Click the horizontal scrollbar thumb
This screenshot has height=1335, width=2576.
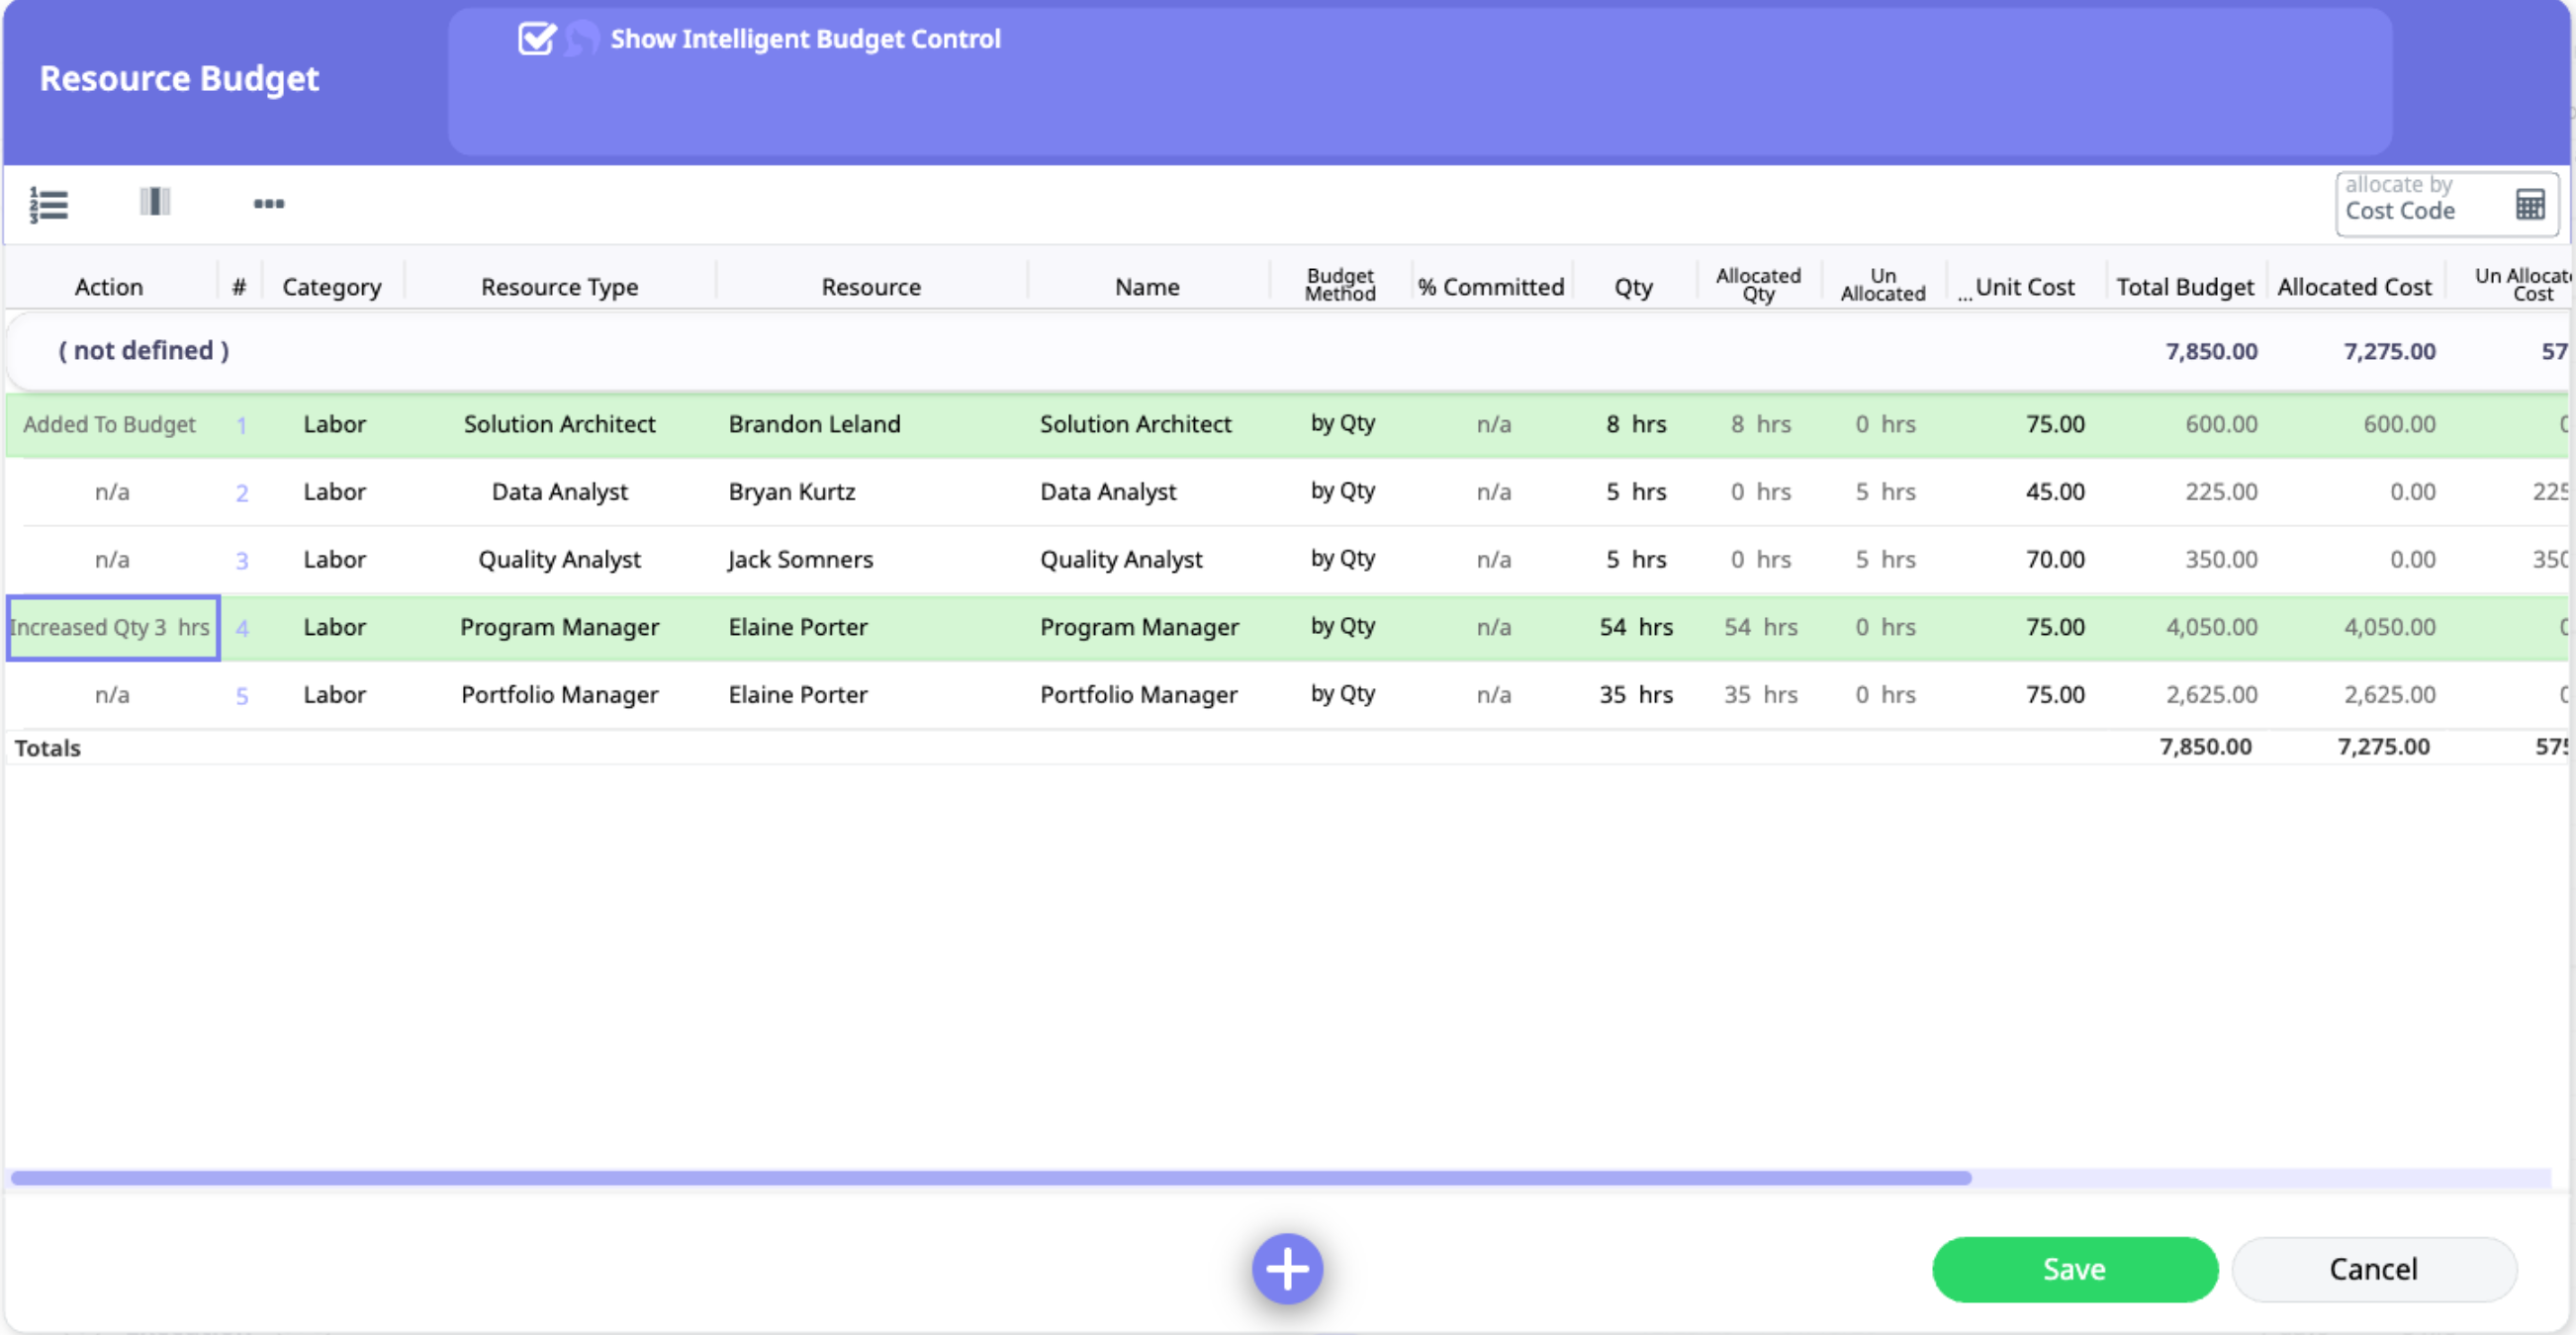click(990, 1178)
